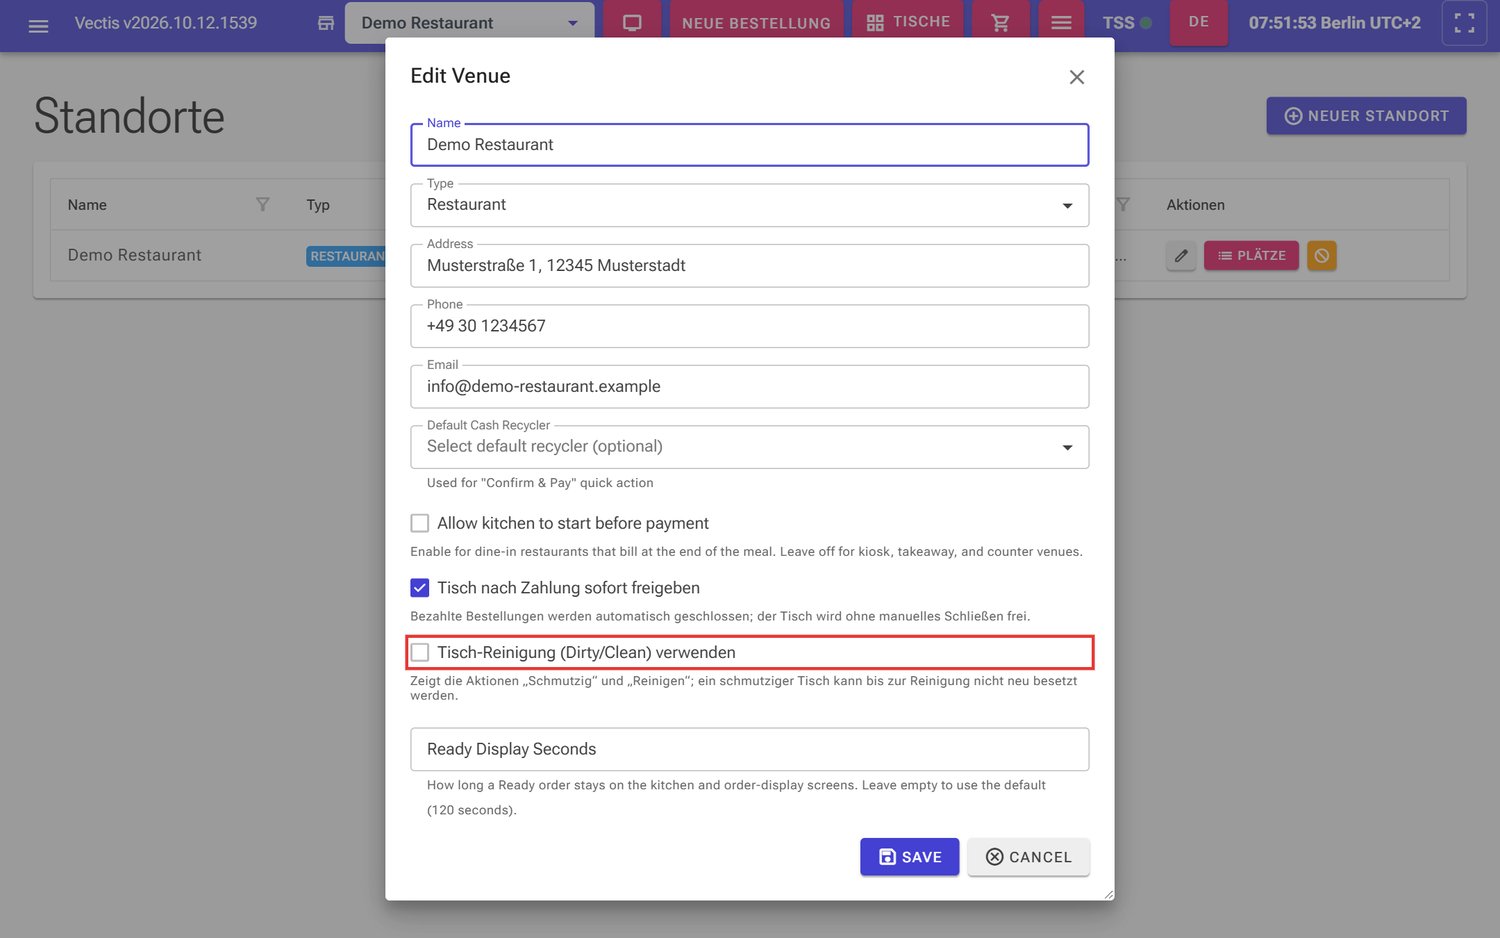
Task: Close the Edit Venue dialog
Action: click(1077, 77)
